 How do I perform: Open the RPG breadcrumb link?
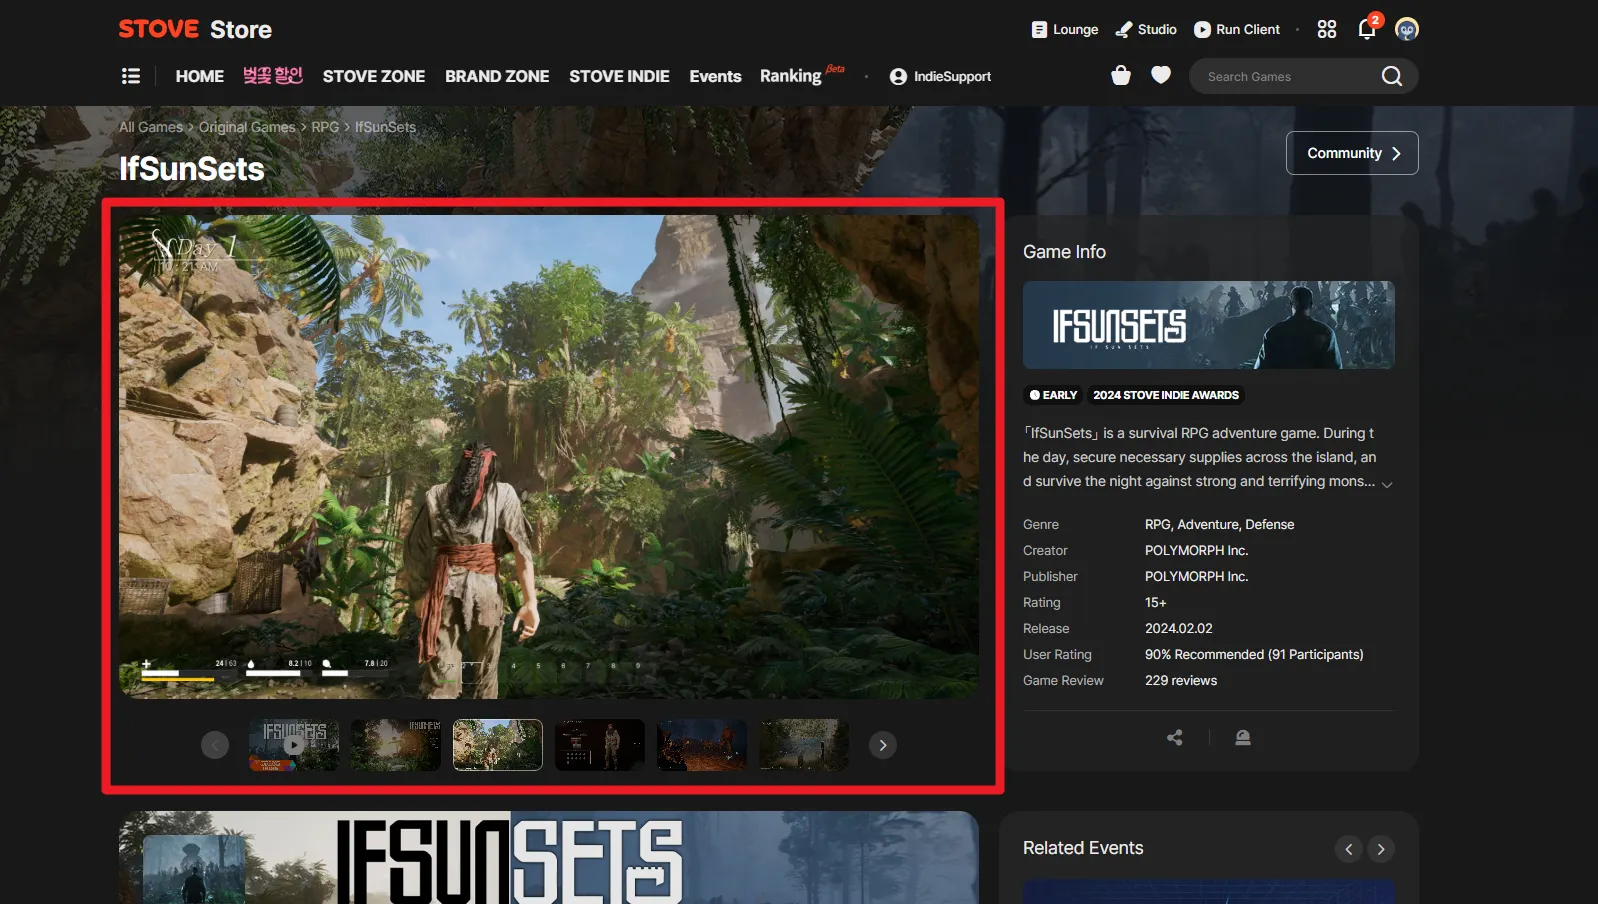pyautogui.click(x=325, y=127)
